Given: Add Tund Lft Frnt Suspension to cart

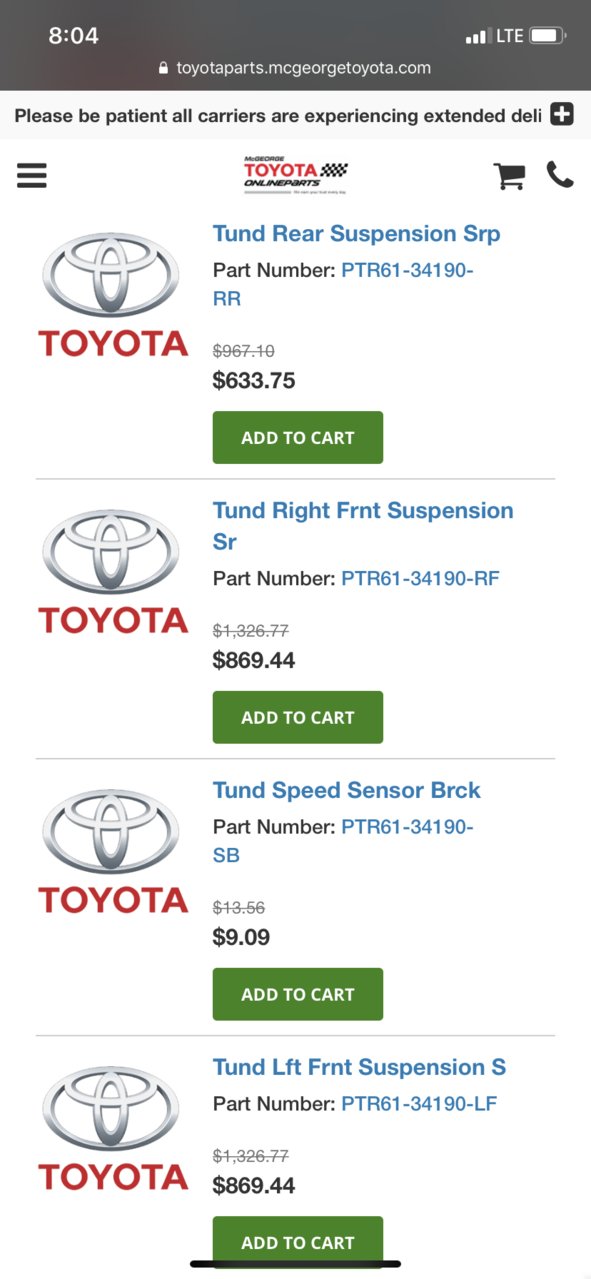Looking at the screenshot, I should point(298,1242).
